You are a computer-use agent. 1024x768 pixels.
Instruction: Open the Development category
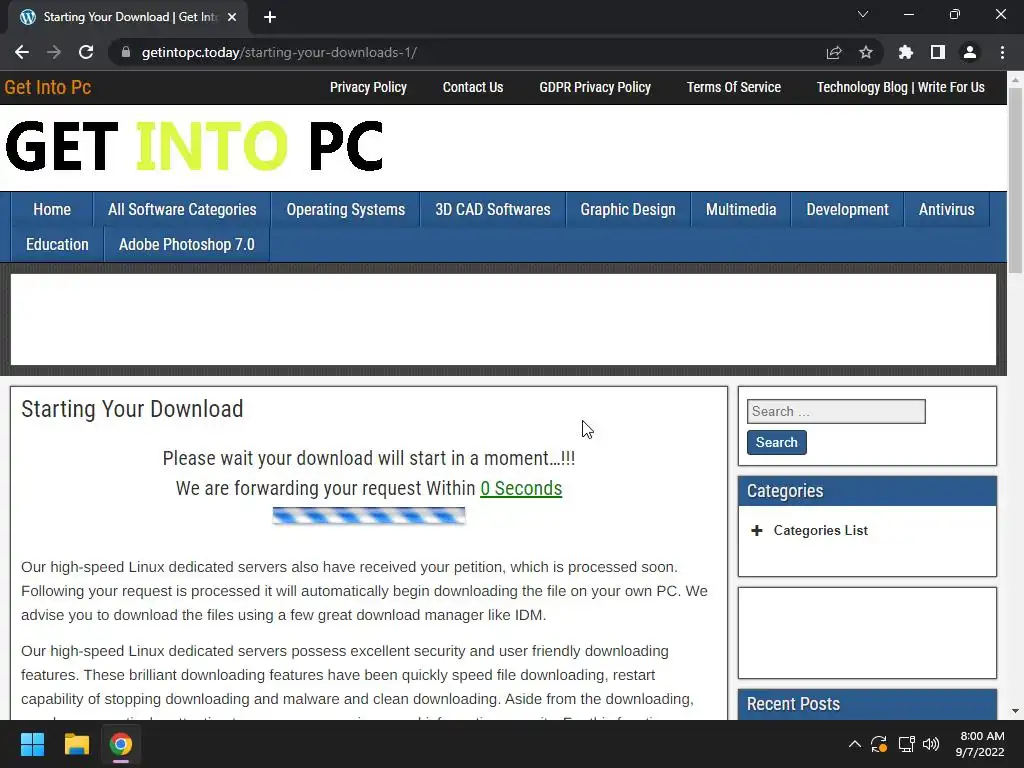click(847, 210)
